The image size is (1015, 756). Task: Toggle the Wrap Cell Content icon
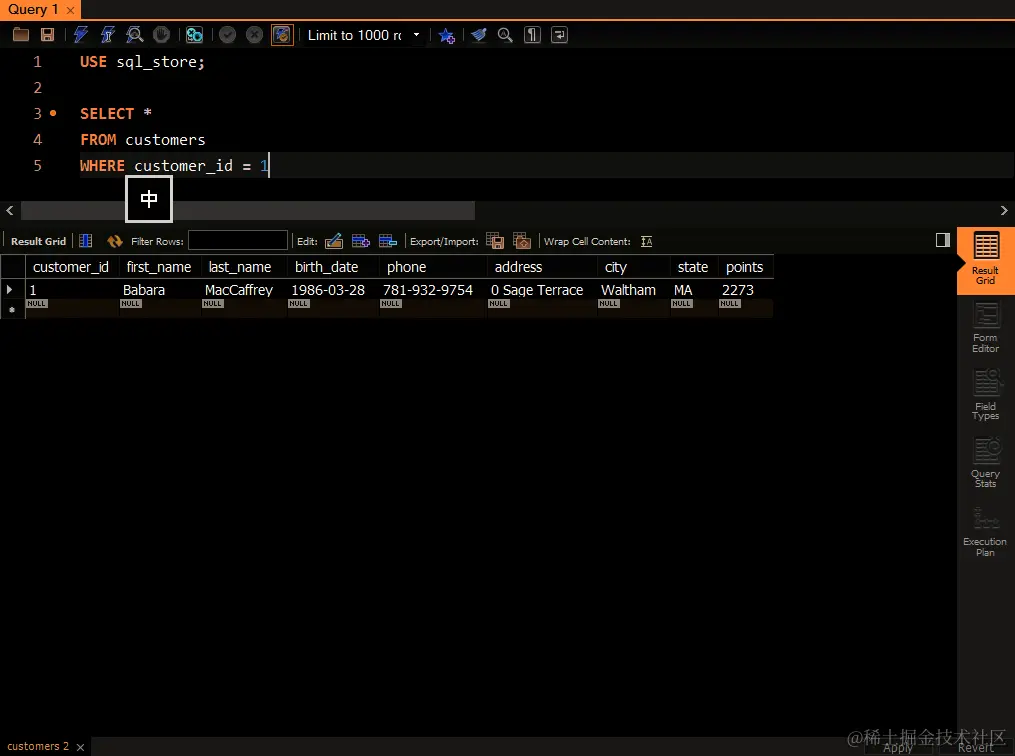pos(647,241)
